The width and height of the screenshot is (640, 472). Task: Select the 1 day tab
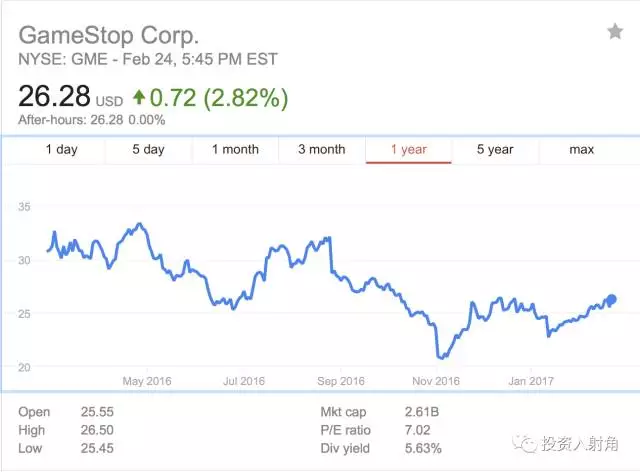tap(61, 150)
